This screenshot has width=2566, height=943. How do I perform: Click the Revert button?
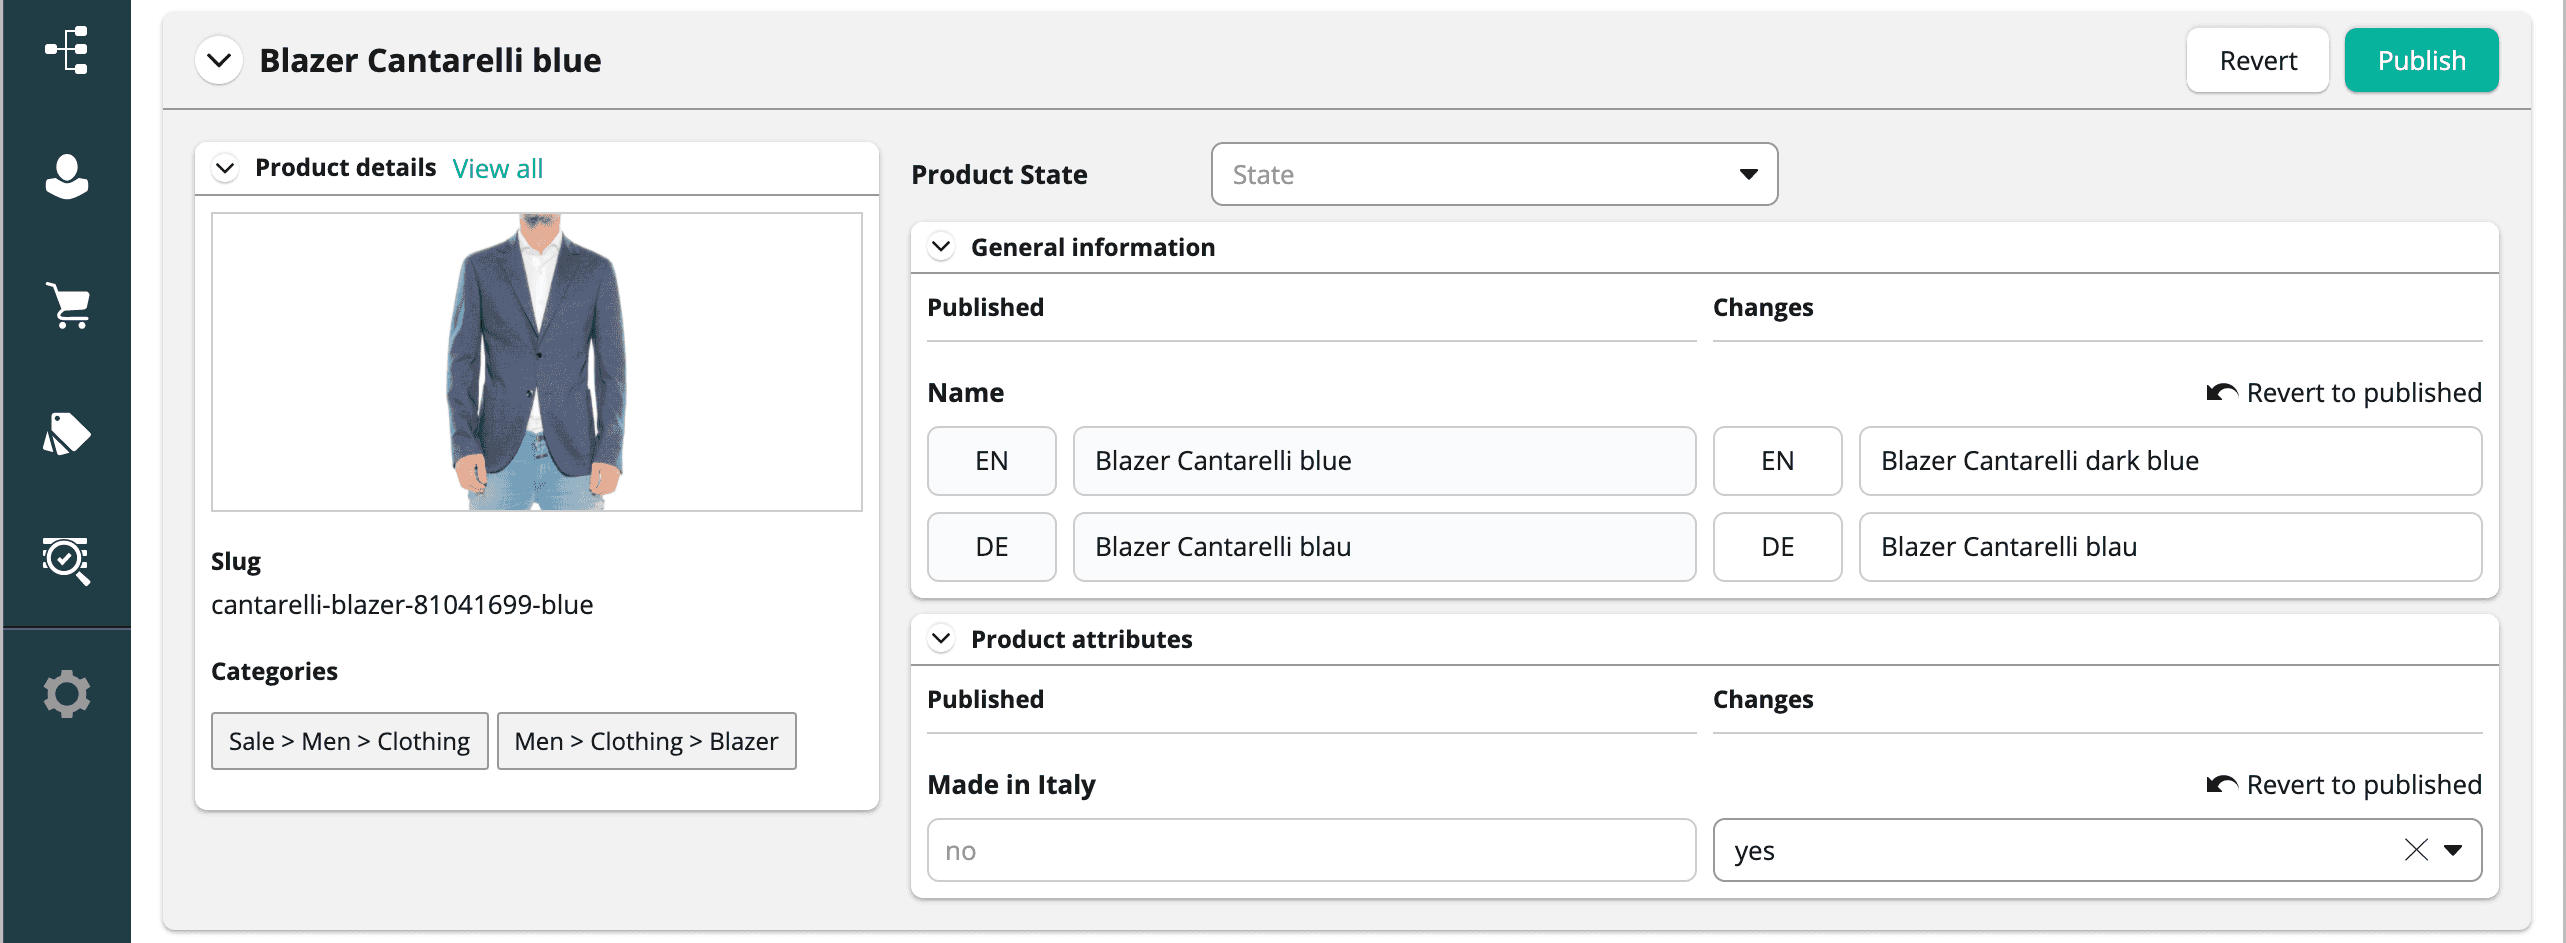coord(2257,61)
